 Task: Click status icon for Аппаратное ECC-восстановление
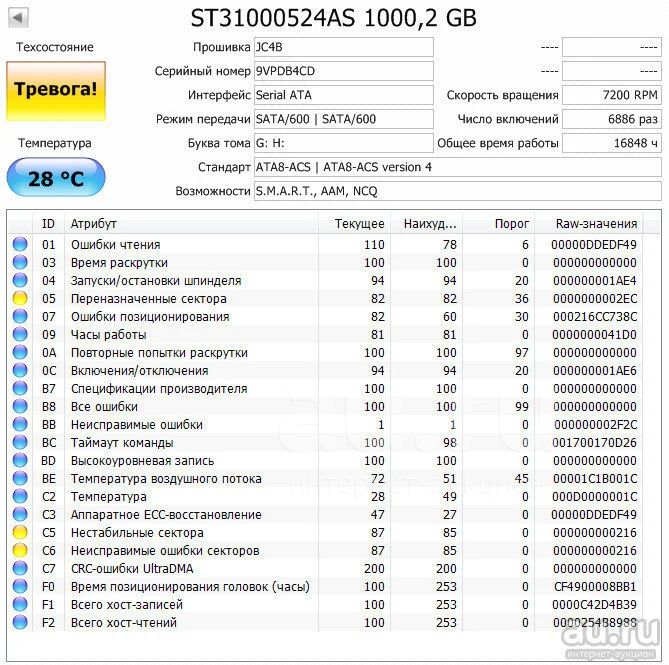[x=20, y=514]
